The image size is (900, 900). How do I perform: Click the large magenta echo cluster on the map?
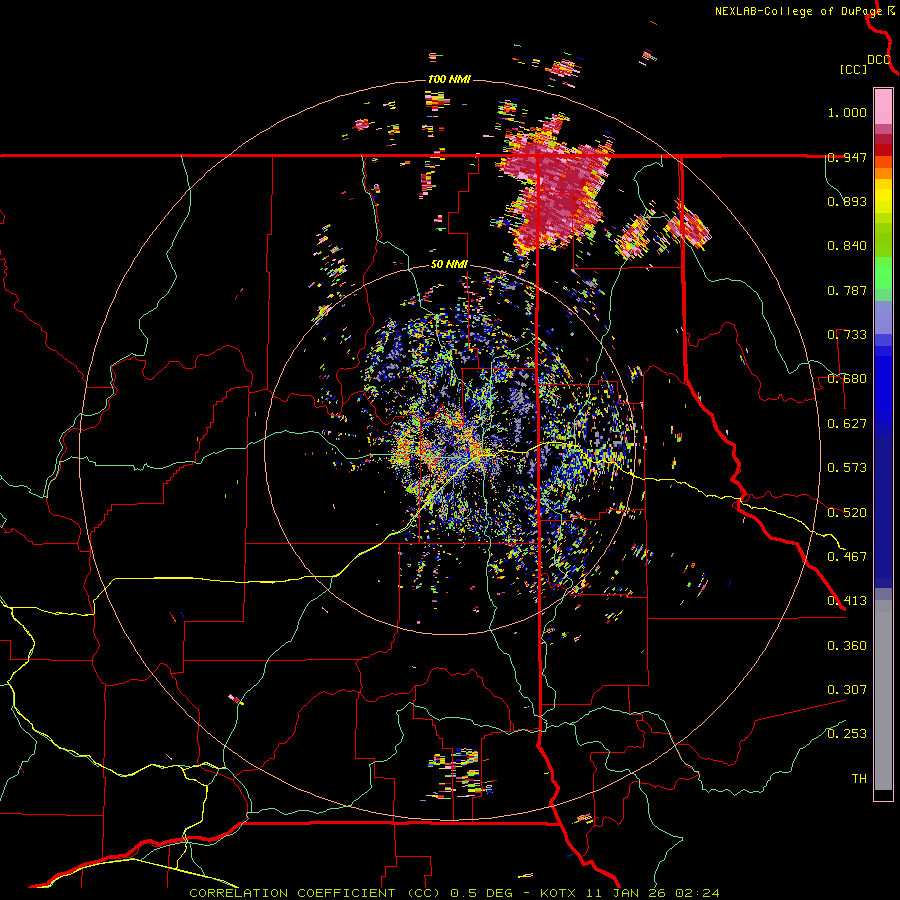[554, 187]
